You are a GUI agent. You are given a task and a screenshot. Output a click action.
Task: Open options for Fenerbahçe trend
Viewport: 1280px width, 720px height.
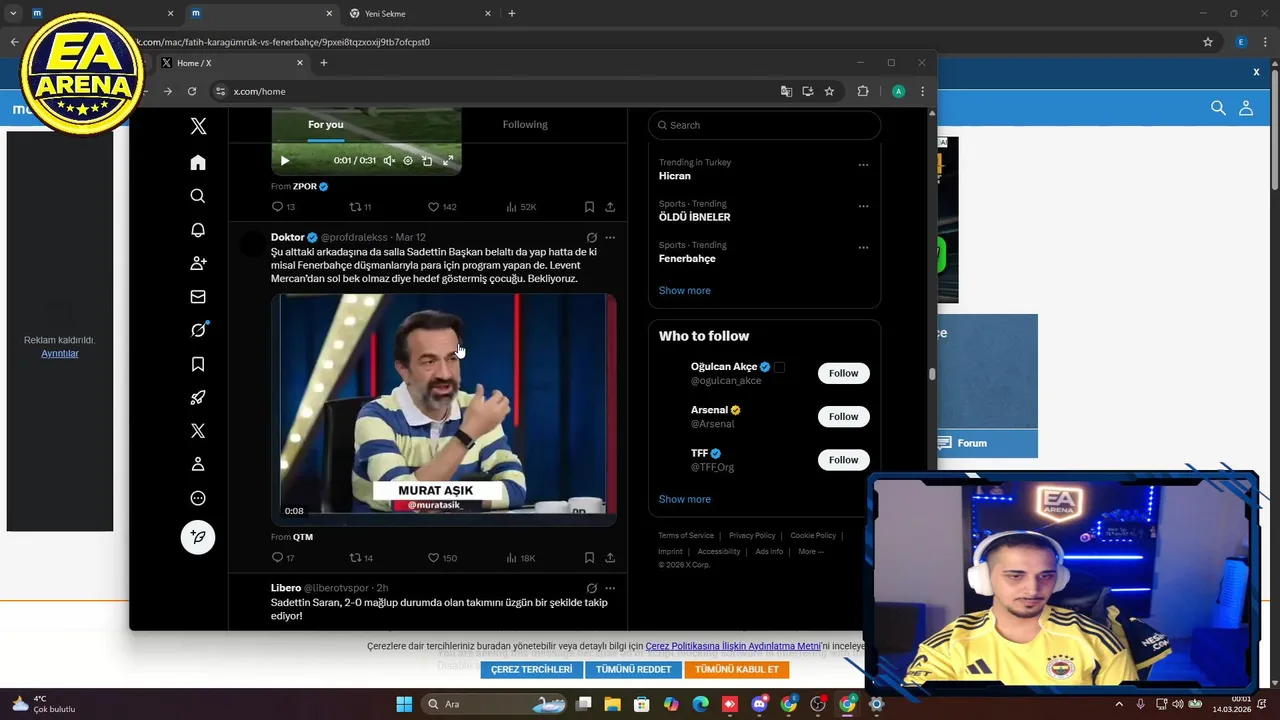point(863,248)
